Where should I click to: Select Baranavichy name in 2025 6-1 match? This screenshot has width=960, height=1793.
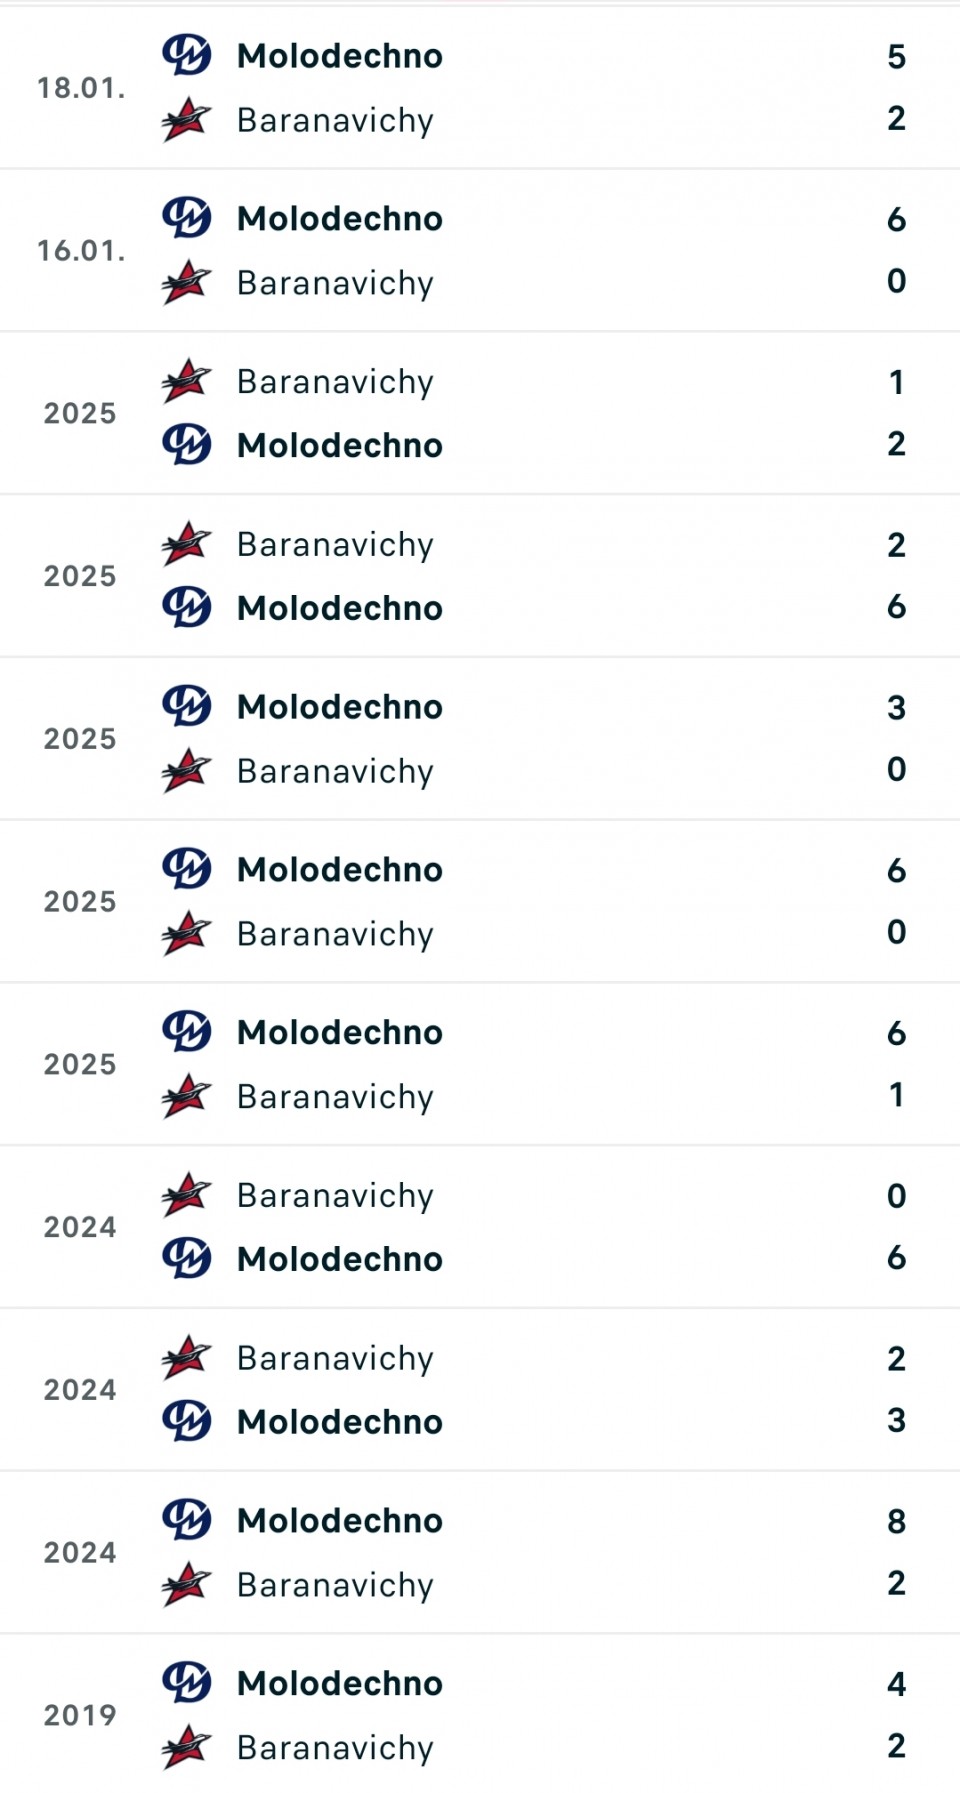[335, 1098]
